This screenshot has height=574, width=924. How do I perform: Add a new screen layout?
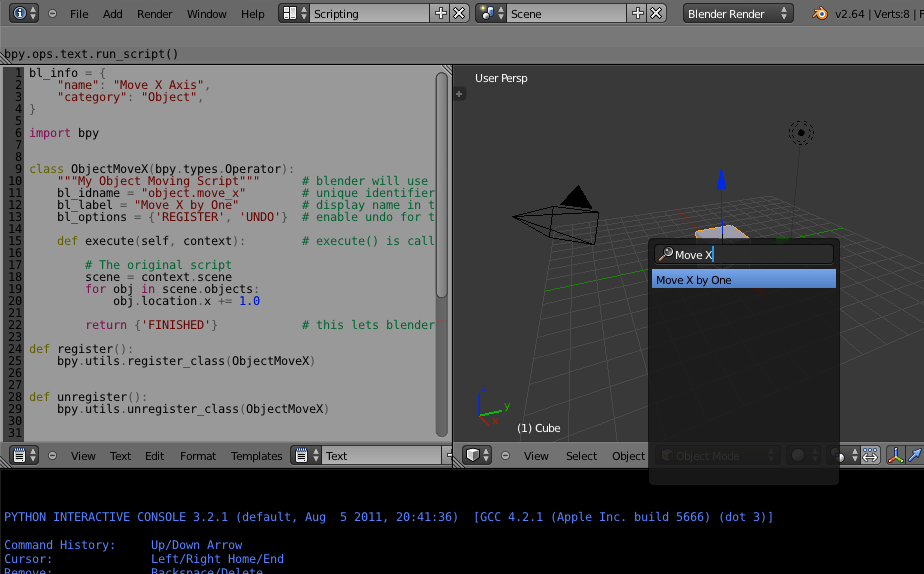[x=440, y=14]
